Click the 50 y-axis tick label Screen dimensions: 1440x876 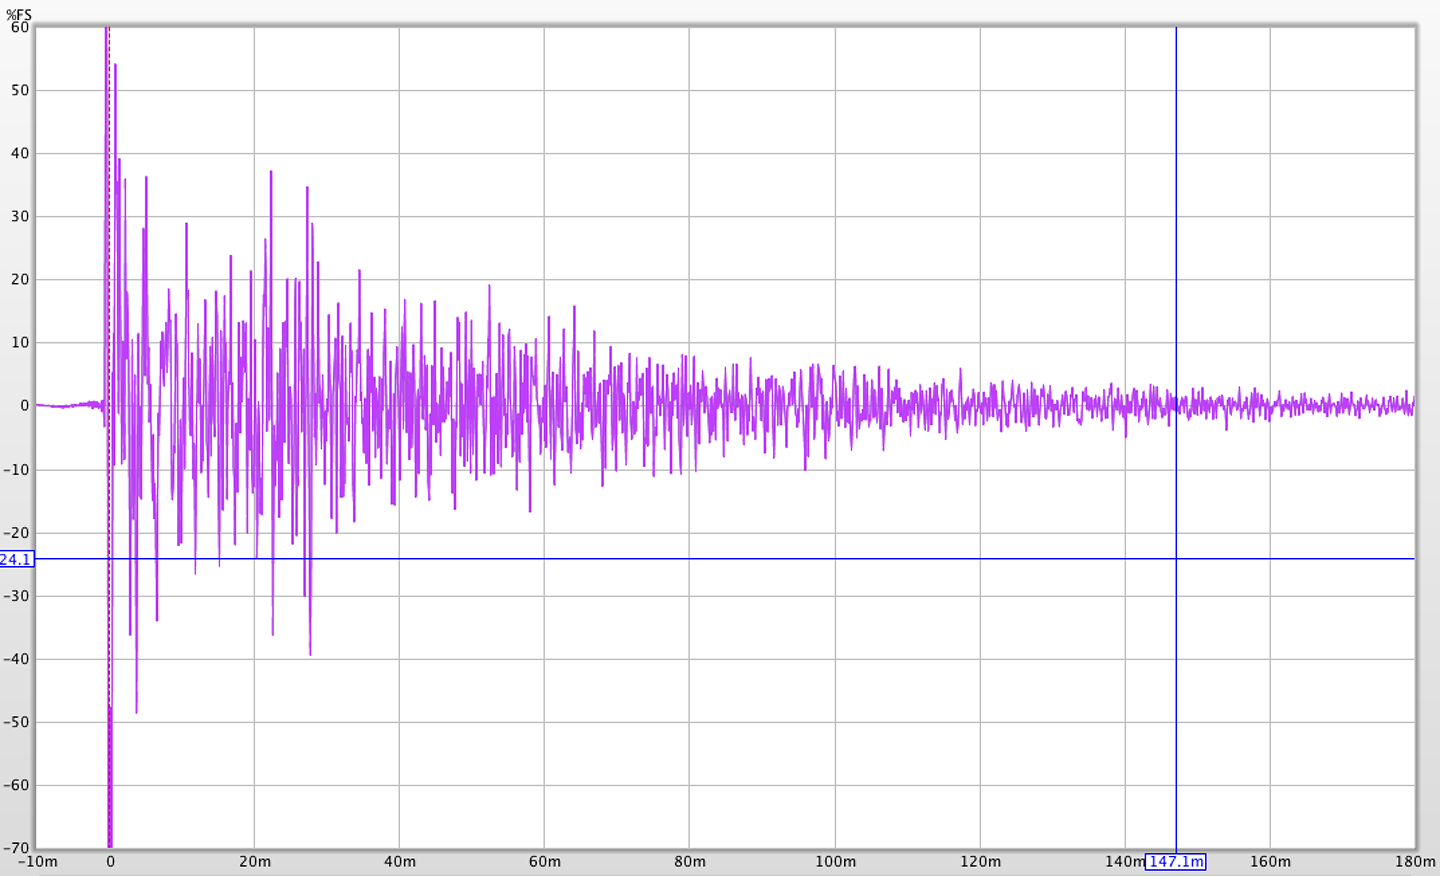[x=20, y=90]
